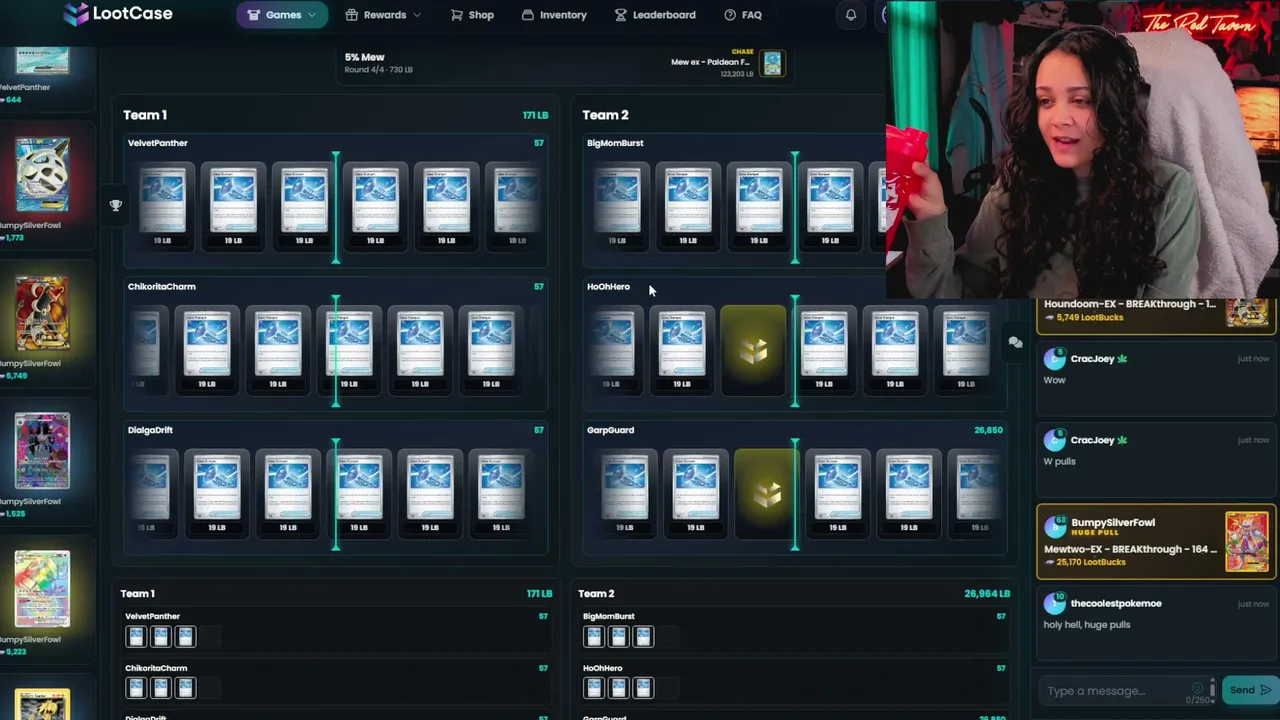The image size is (1280, 720).
Task: View the Leaderboard page
Action: pyautogui.click(x=655, y=15)
